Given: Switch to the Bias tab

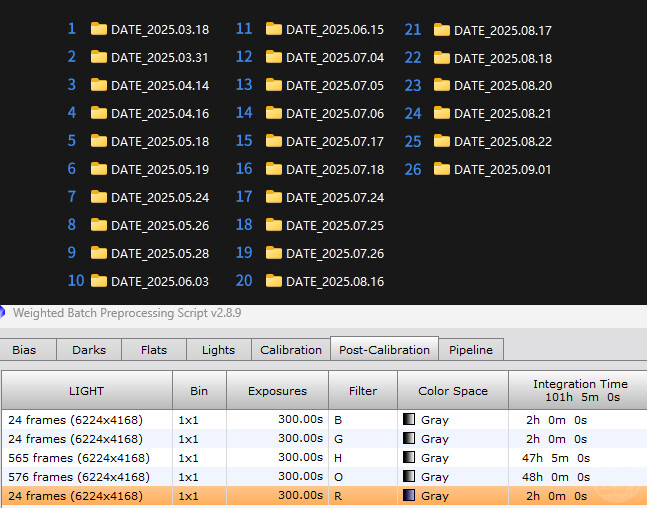Looking at the screenshot, I should pyautogui.click(x=24, y=350).
